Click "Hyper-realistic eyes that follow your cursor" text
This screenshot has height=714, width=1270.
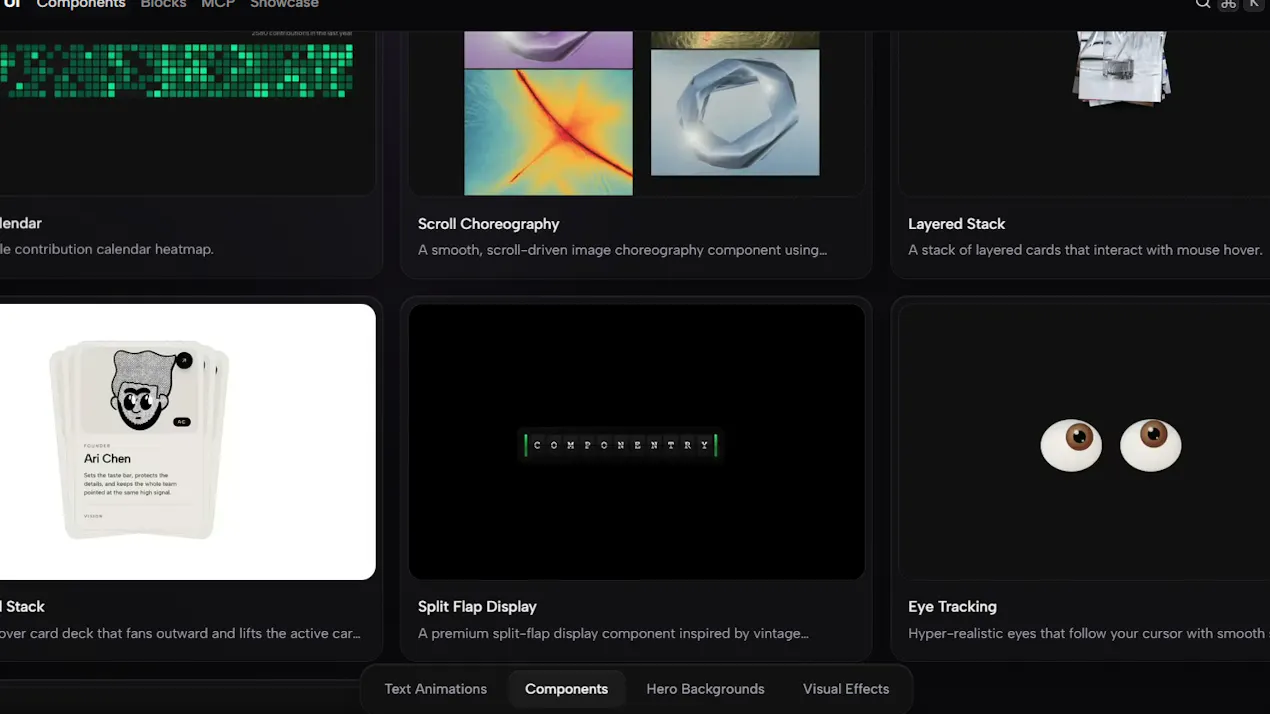(x=1087, y=633)
